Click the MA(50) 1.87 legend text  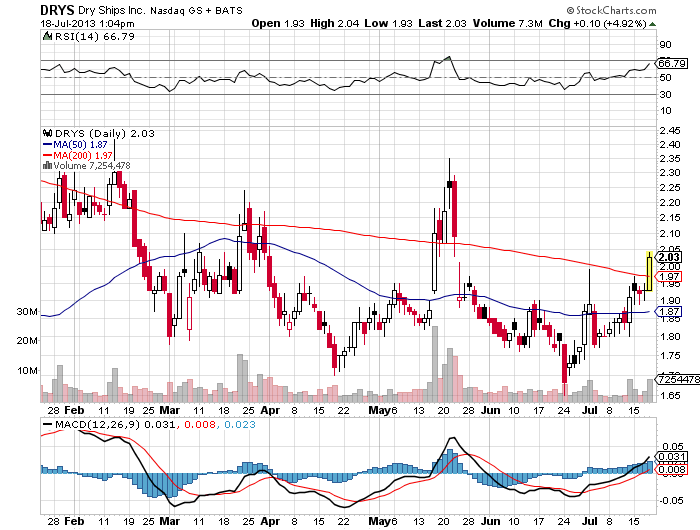click(80, 144)
